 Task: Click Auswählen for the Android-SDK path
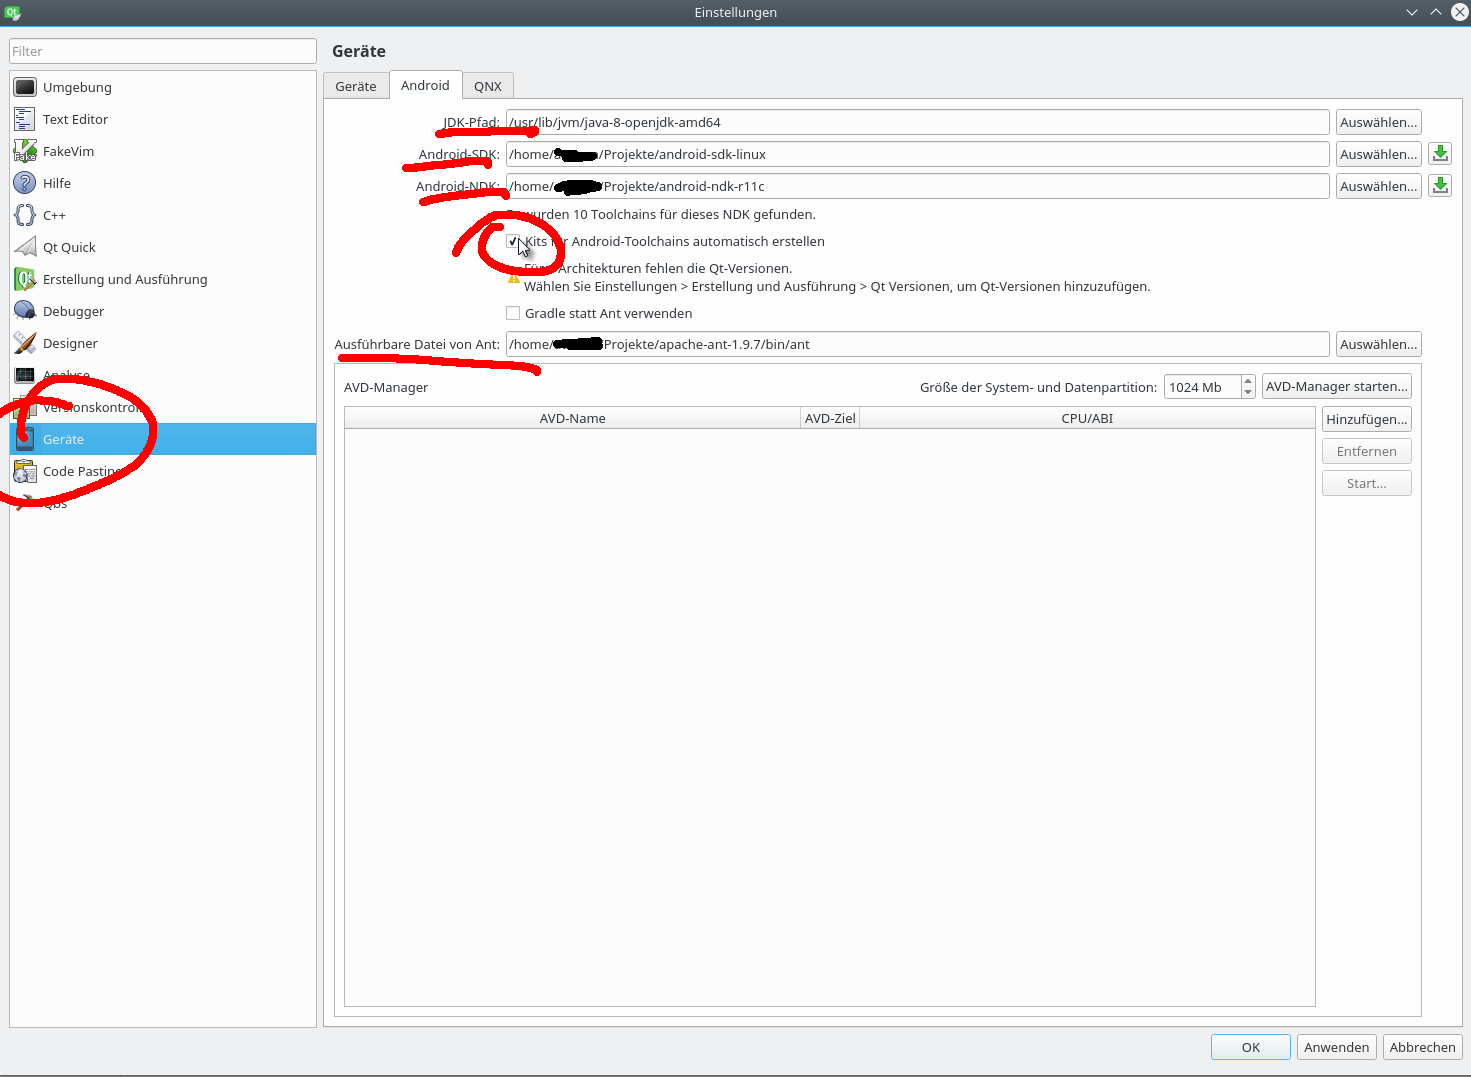coord(1378,154)
